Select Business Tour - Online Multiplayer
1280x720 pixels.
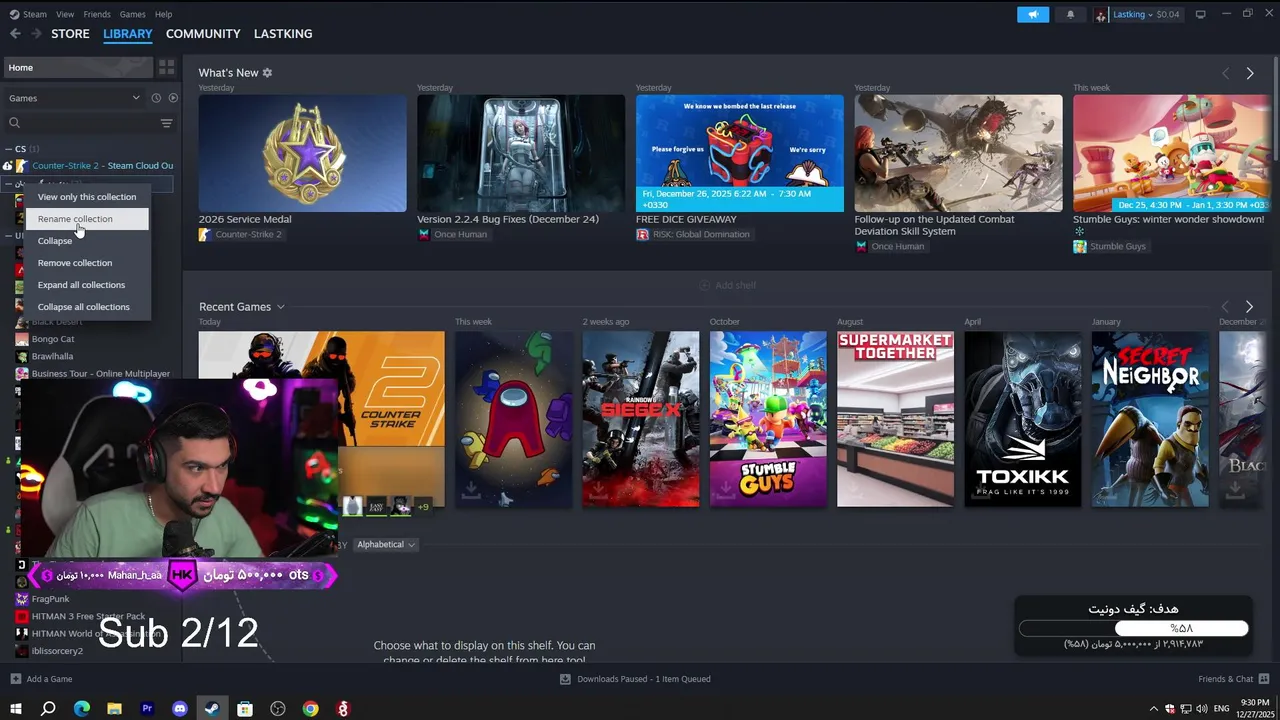point(100,373)
